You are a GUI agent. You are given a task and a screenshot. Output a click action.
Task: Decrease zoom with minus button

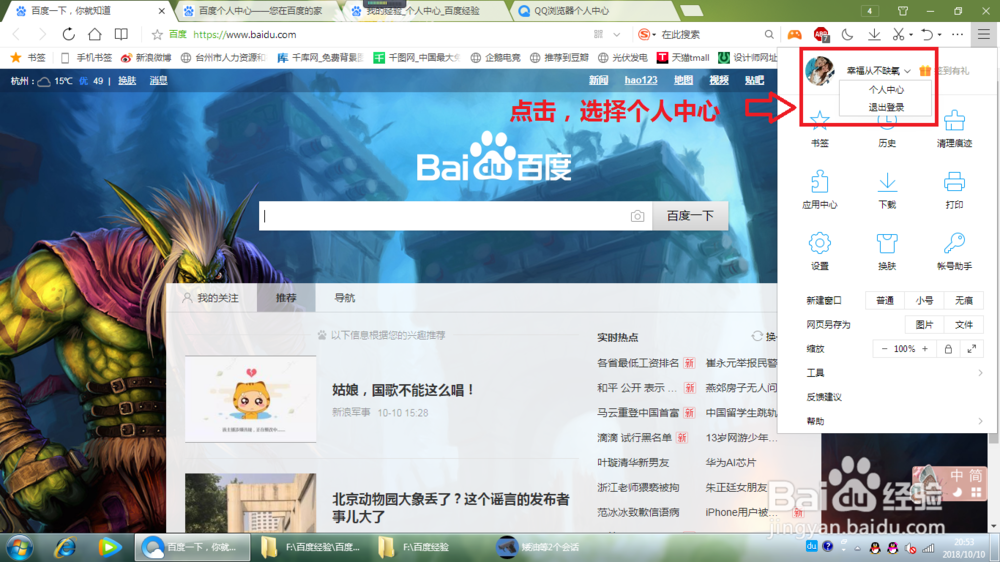click(x=884, y=349)
